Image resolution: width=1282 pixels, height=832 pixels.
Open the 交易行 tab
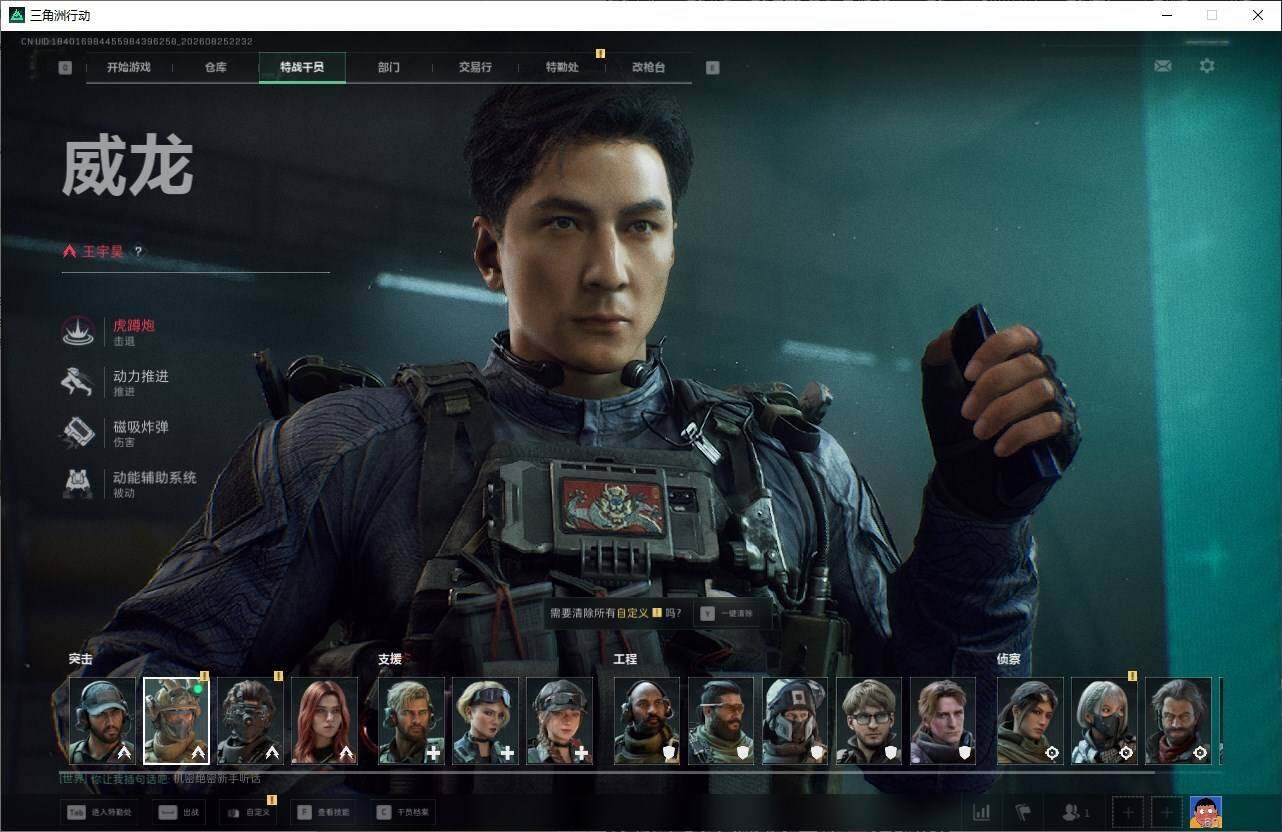[475, 68]
